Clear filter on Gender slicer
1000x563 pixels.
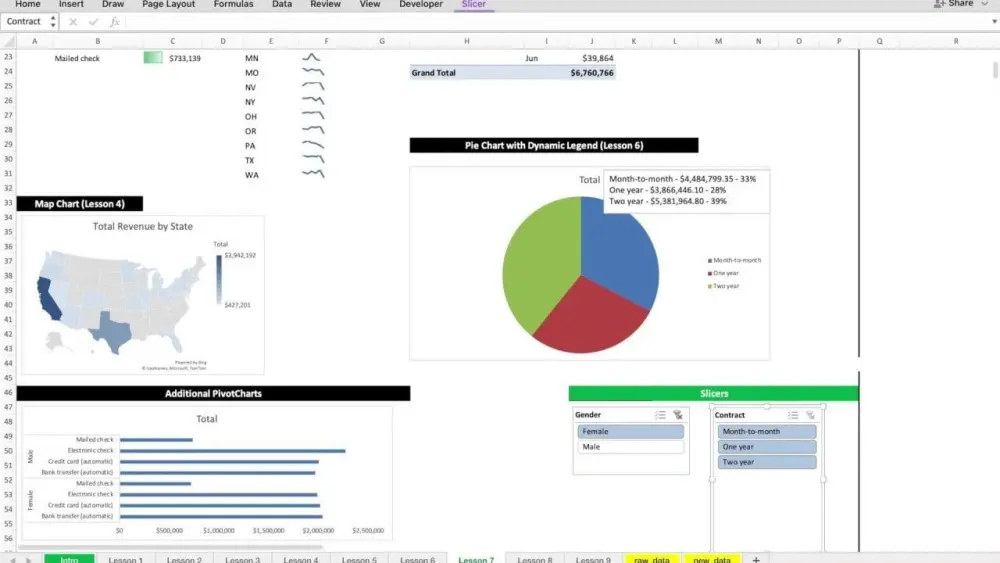click(678, 415)
